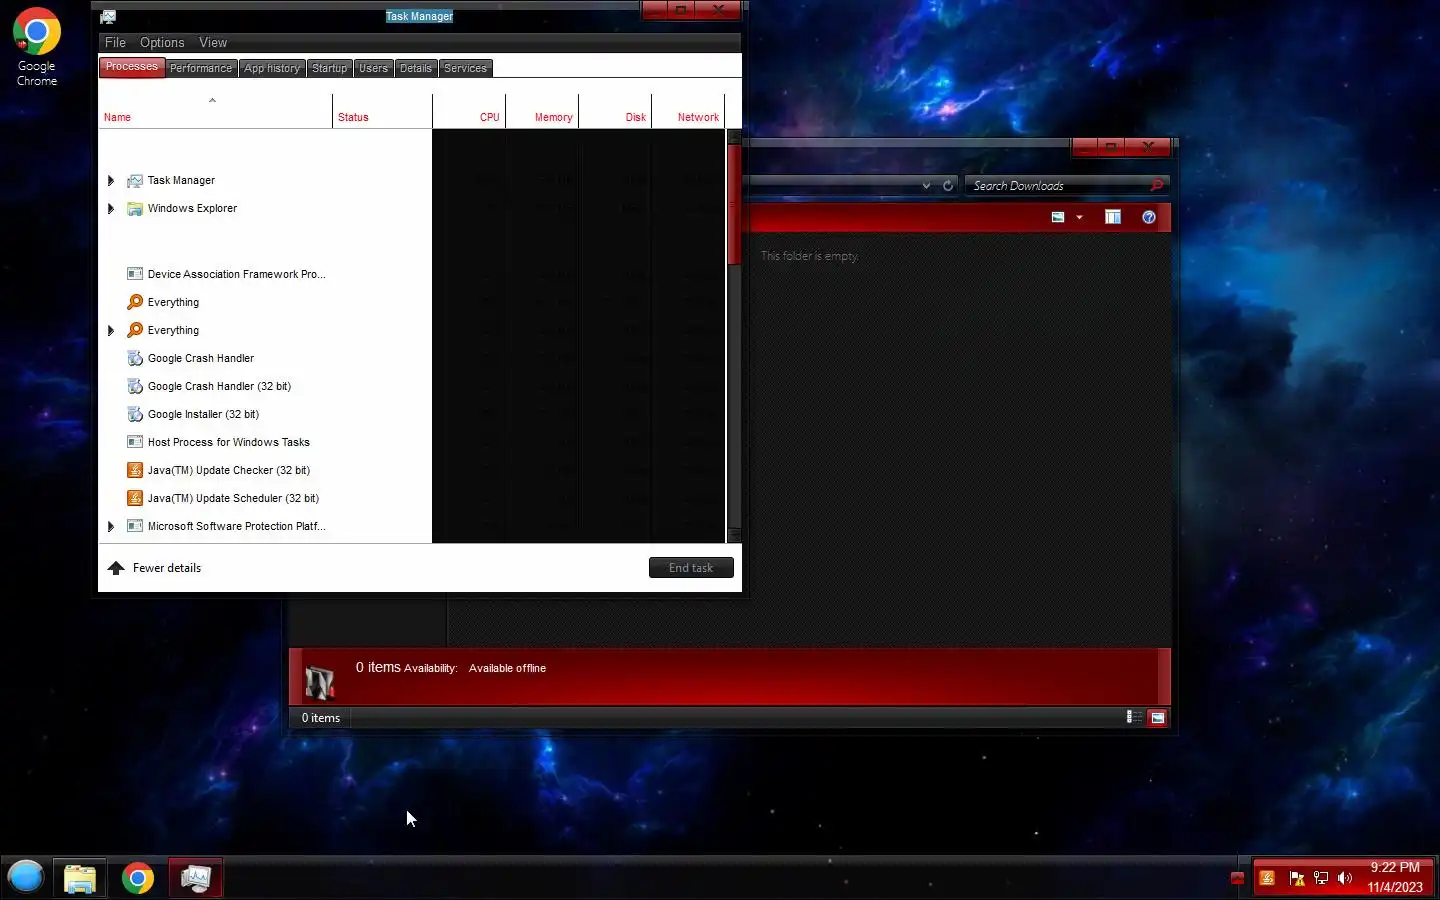Screen dimensions: 1440x900
Task: Expand the Windows Explorer process row
Action: point(111,209)
